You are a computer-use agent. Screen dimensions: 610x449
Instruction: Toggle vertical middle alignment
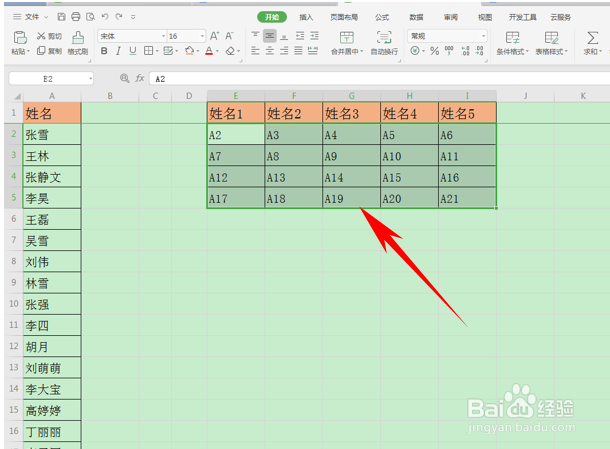tap(269, 36)
